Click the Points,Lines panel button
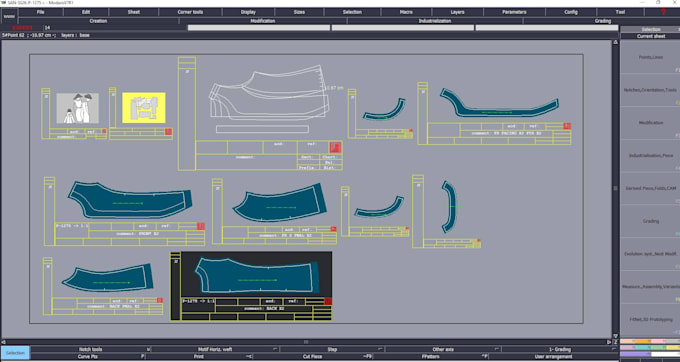Screen dimensions: 680x362 tap(651, 57)
